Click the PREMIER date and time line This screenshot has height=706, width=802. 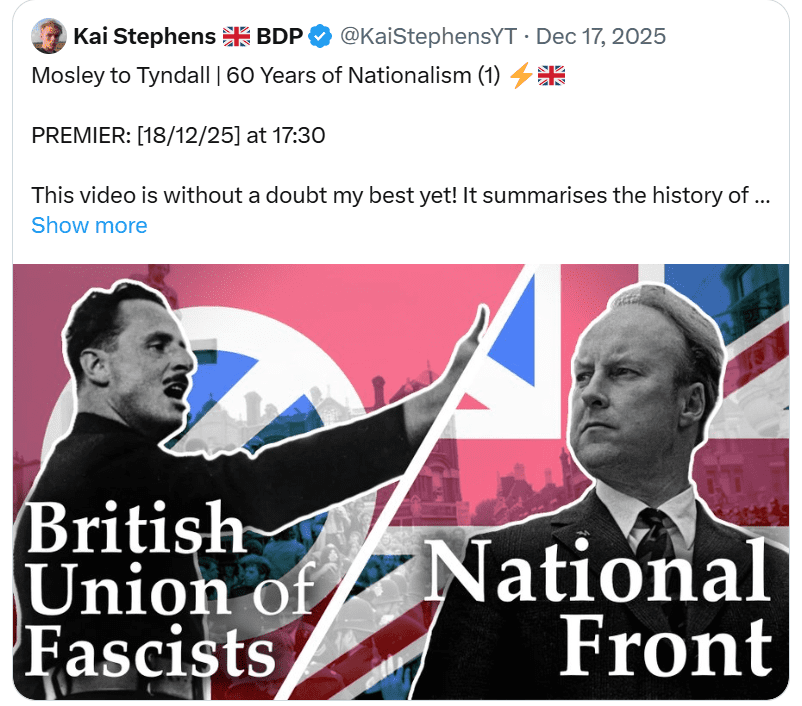178,135
